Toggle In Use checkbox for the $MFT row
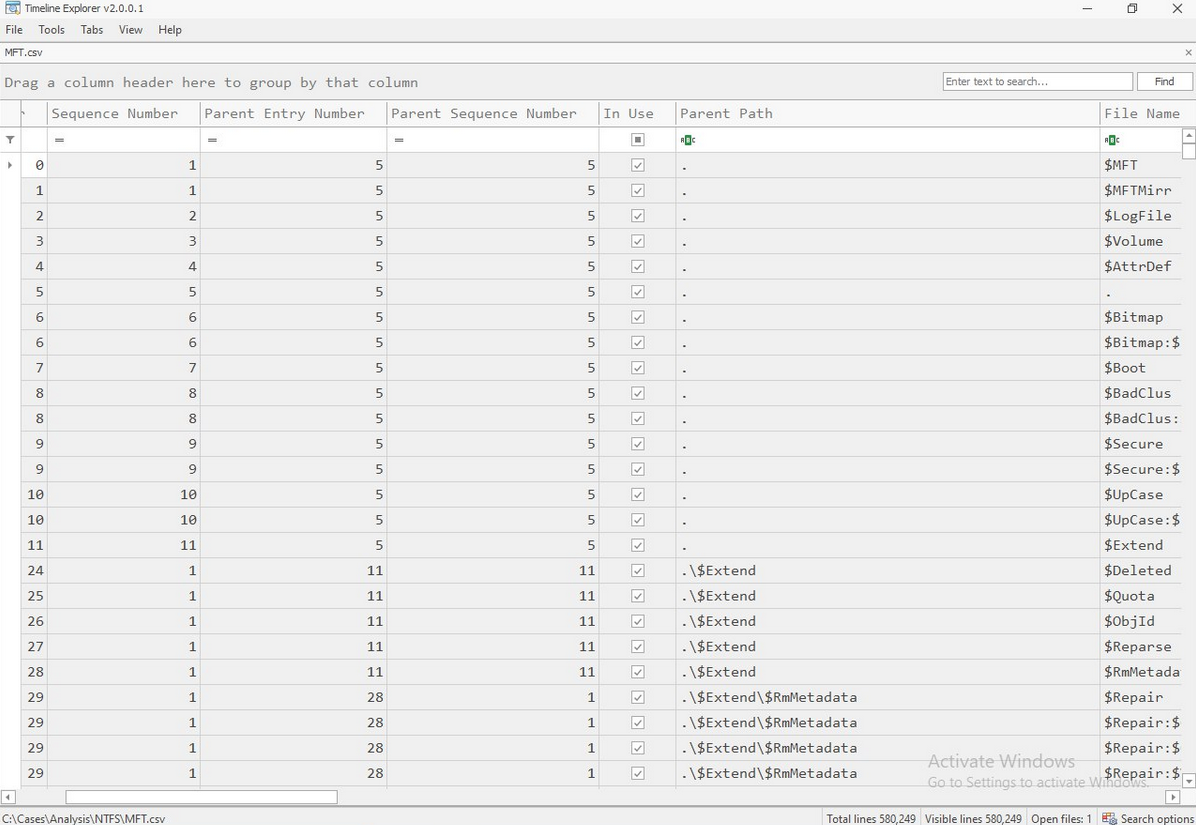Screen dimensions: 1196x825 pyautogui.click(x=638, y=165)
